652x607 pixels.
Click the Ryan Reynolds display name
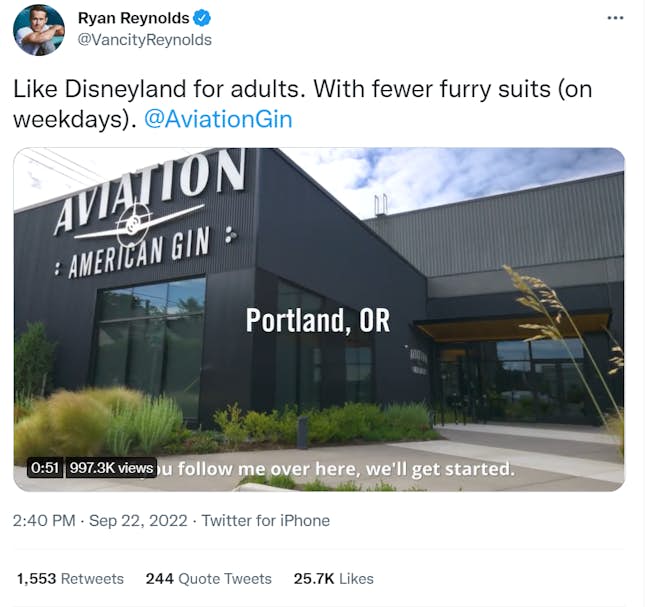point(133,18)
